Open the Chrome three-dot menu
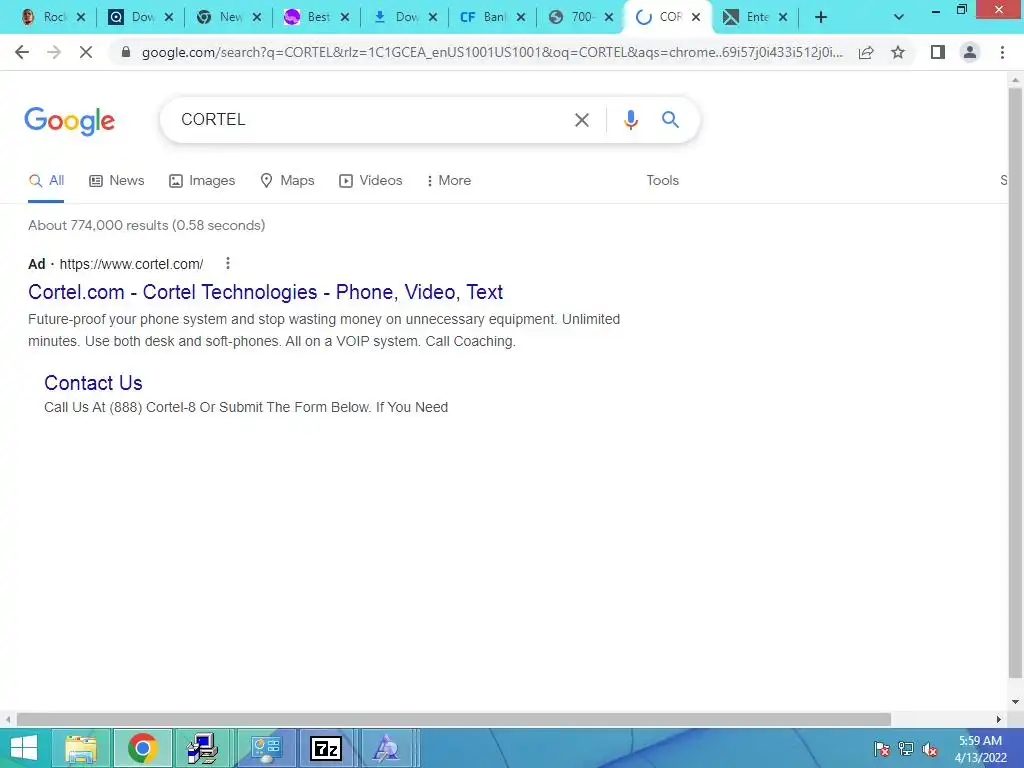 [1002, 52]
